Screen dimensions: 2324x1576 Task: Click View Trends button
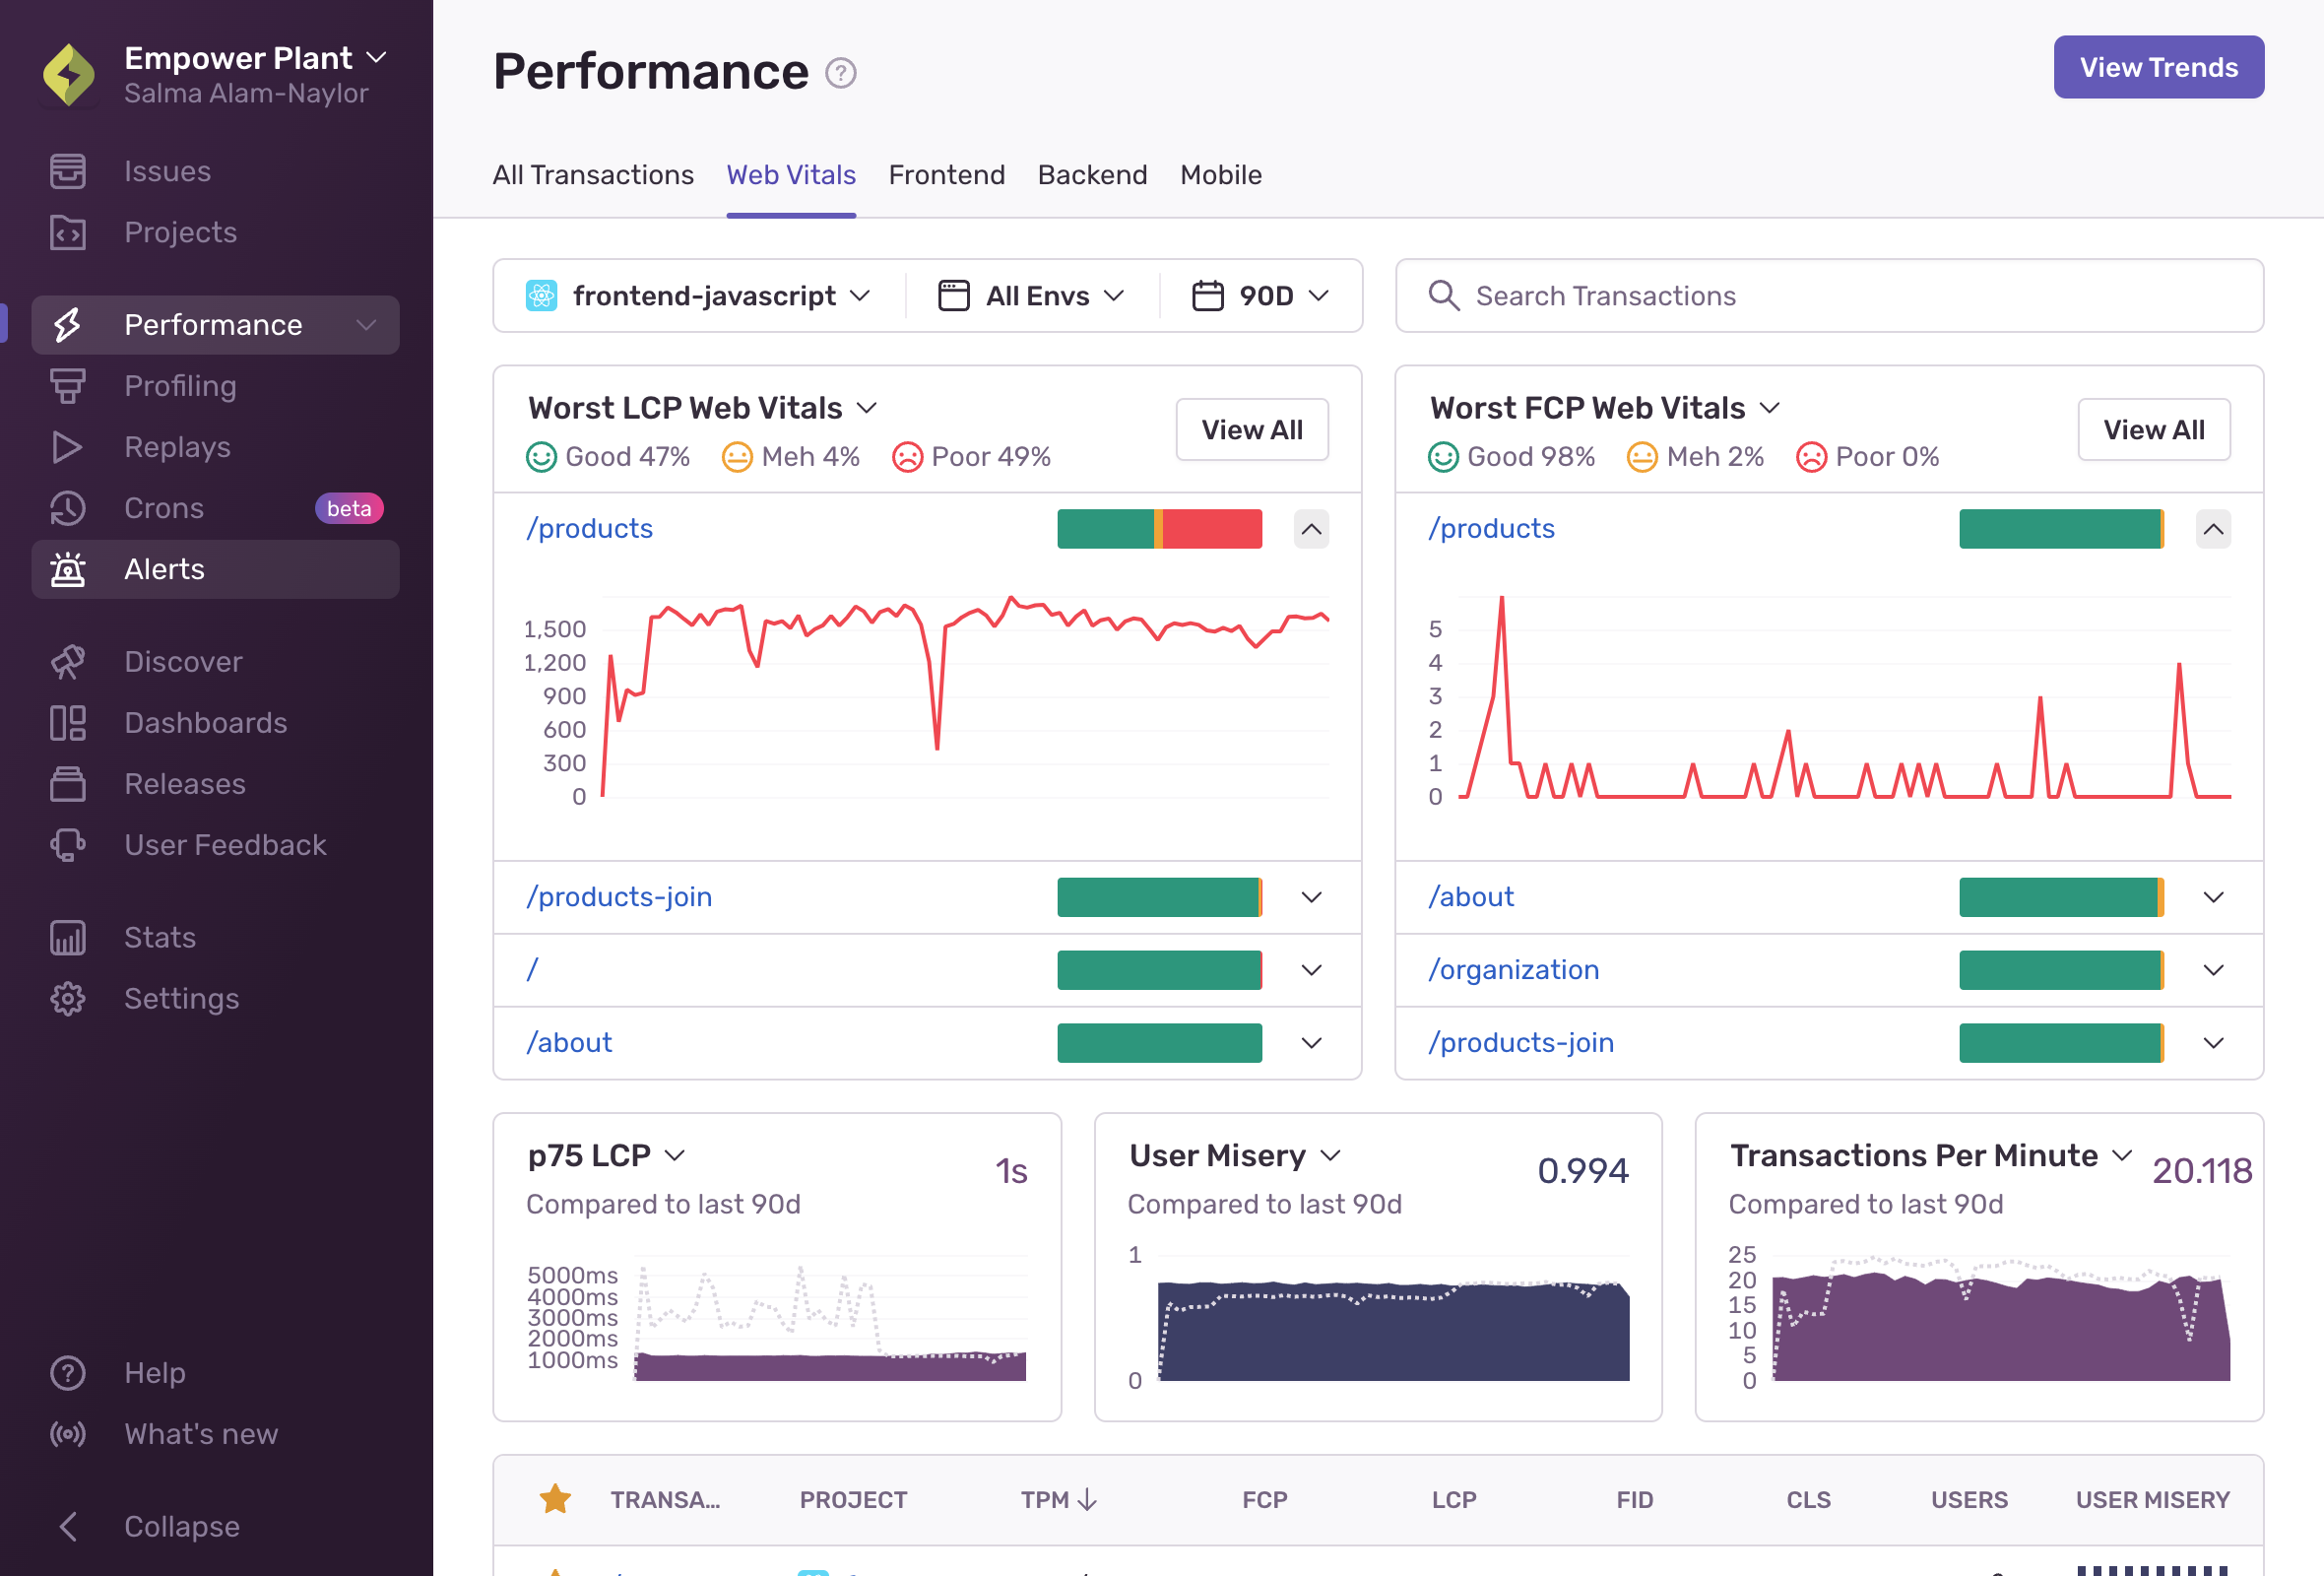[x=2158, y=67]
